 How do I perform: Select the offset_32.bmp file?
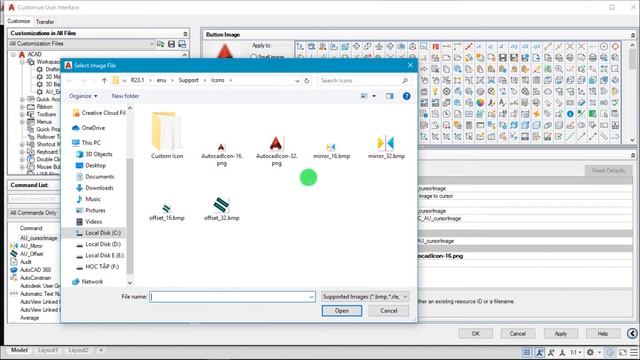click(222, 209)
